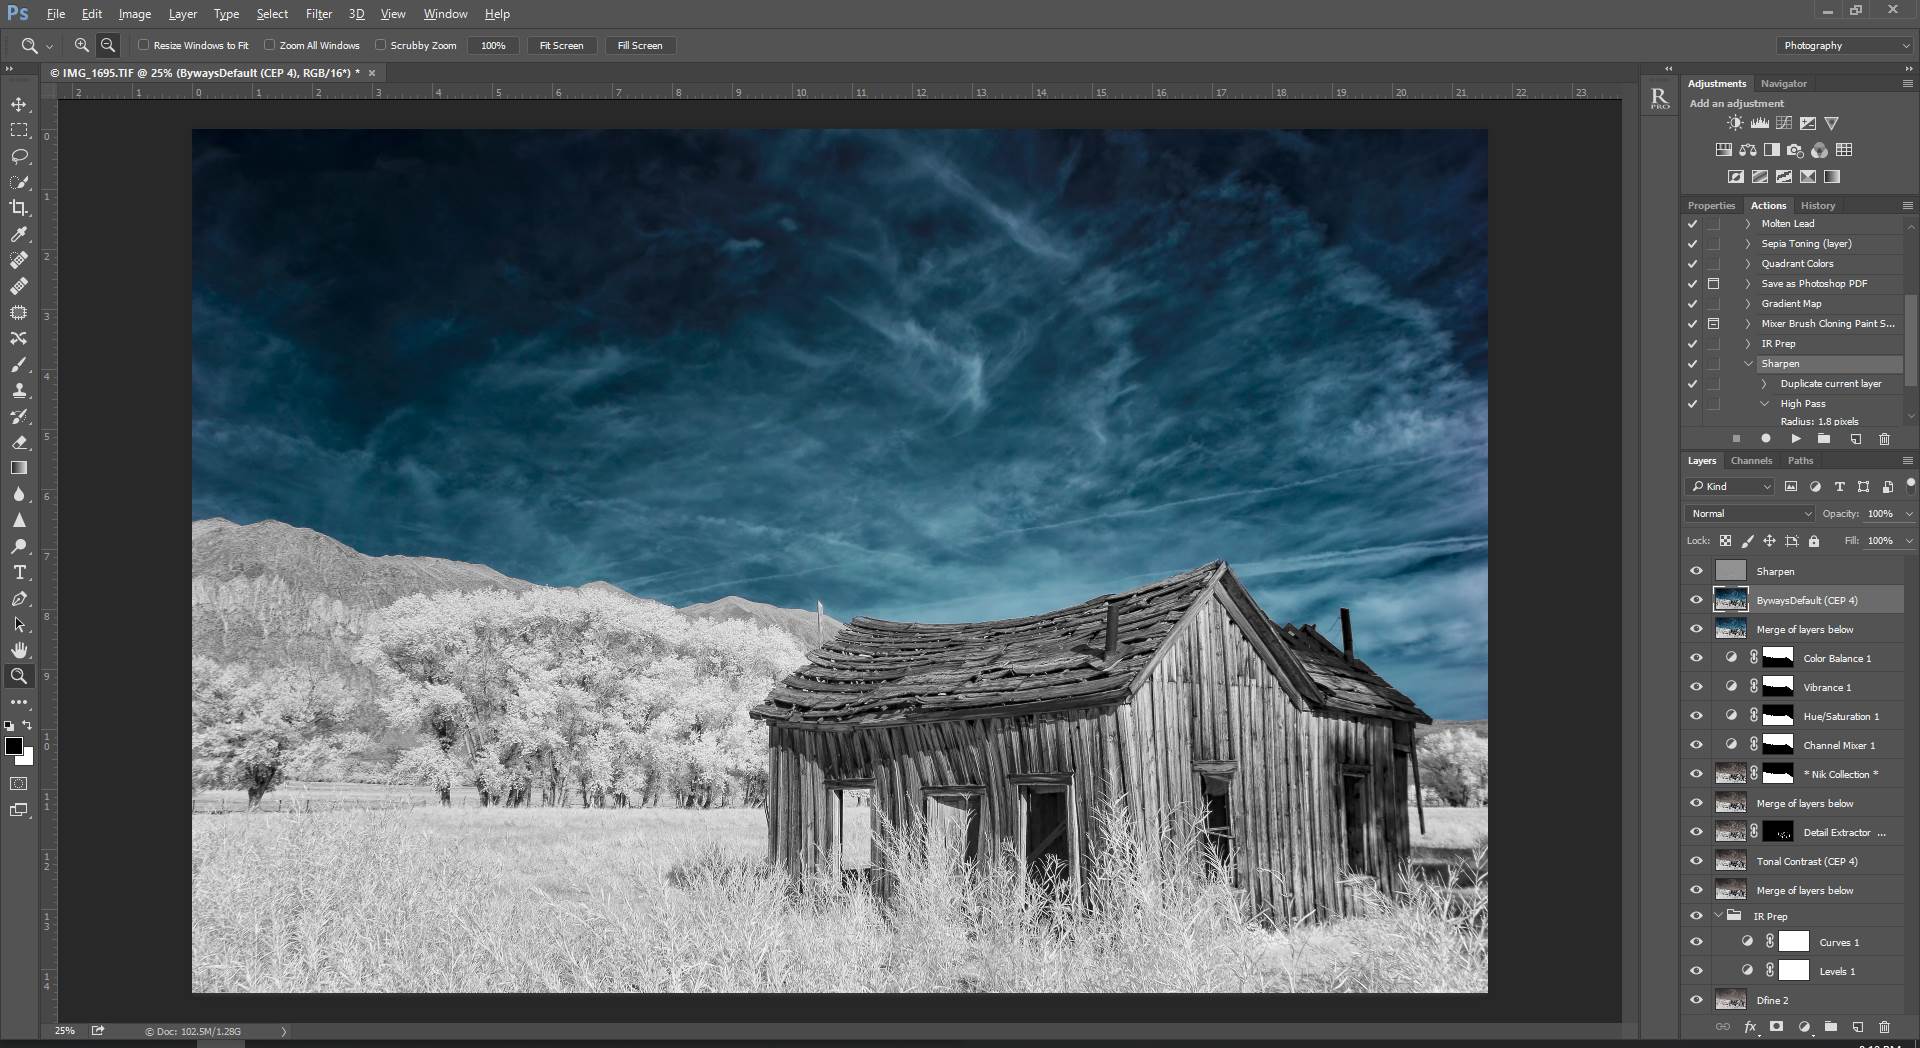
Task: Click the foreground color swatch
Action: (x=15, y=745)
